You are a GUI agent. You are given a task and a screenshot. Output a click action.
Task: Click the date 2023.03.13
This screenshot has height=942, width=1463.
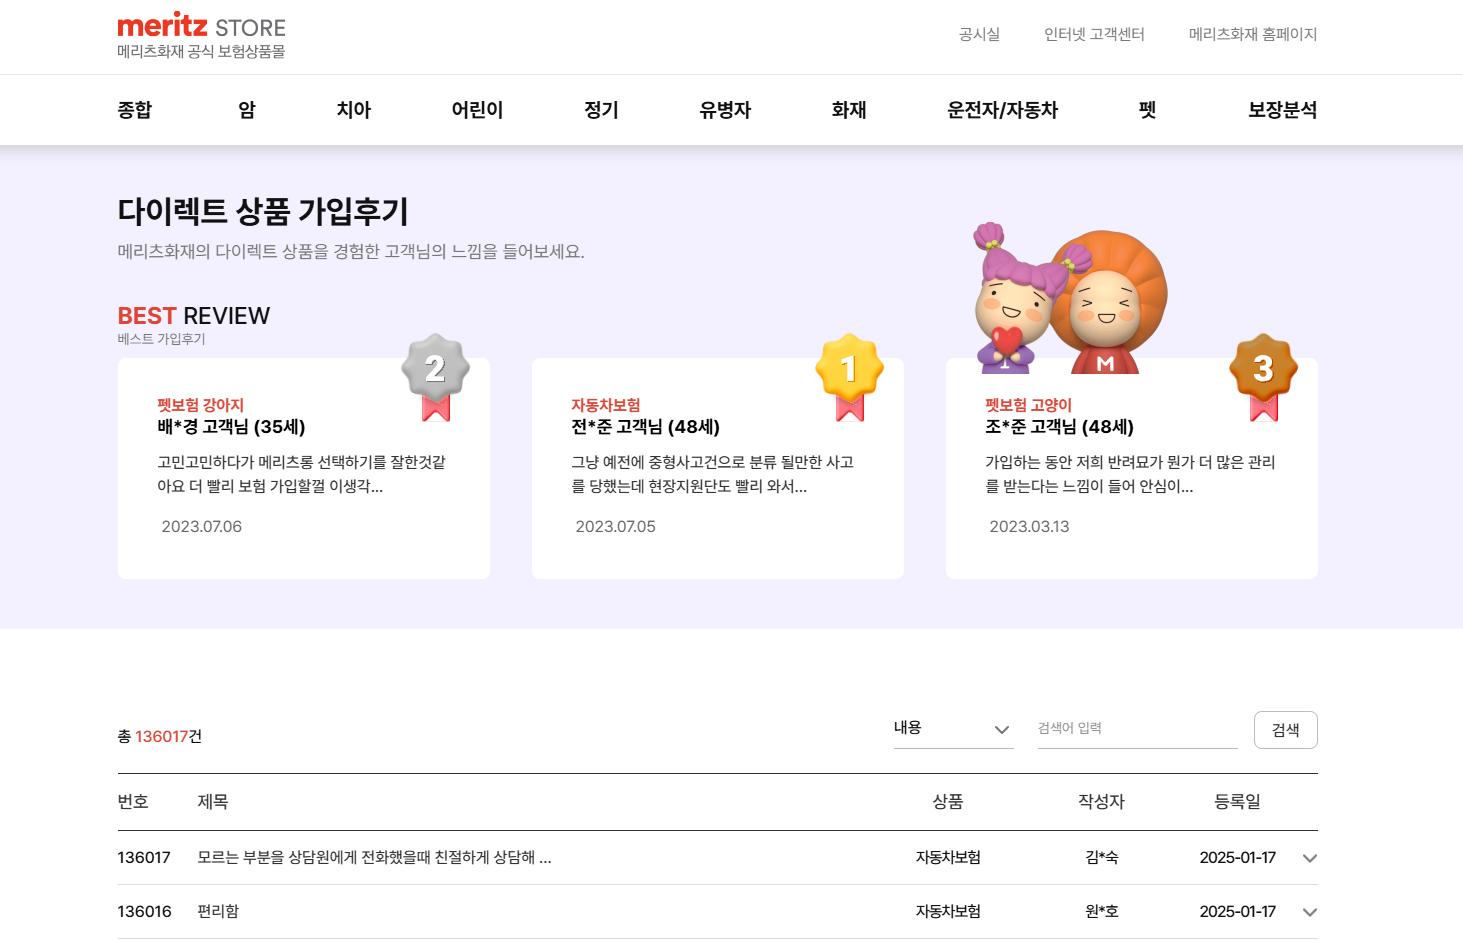(x=1029, y=526)
